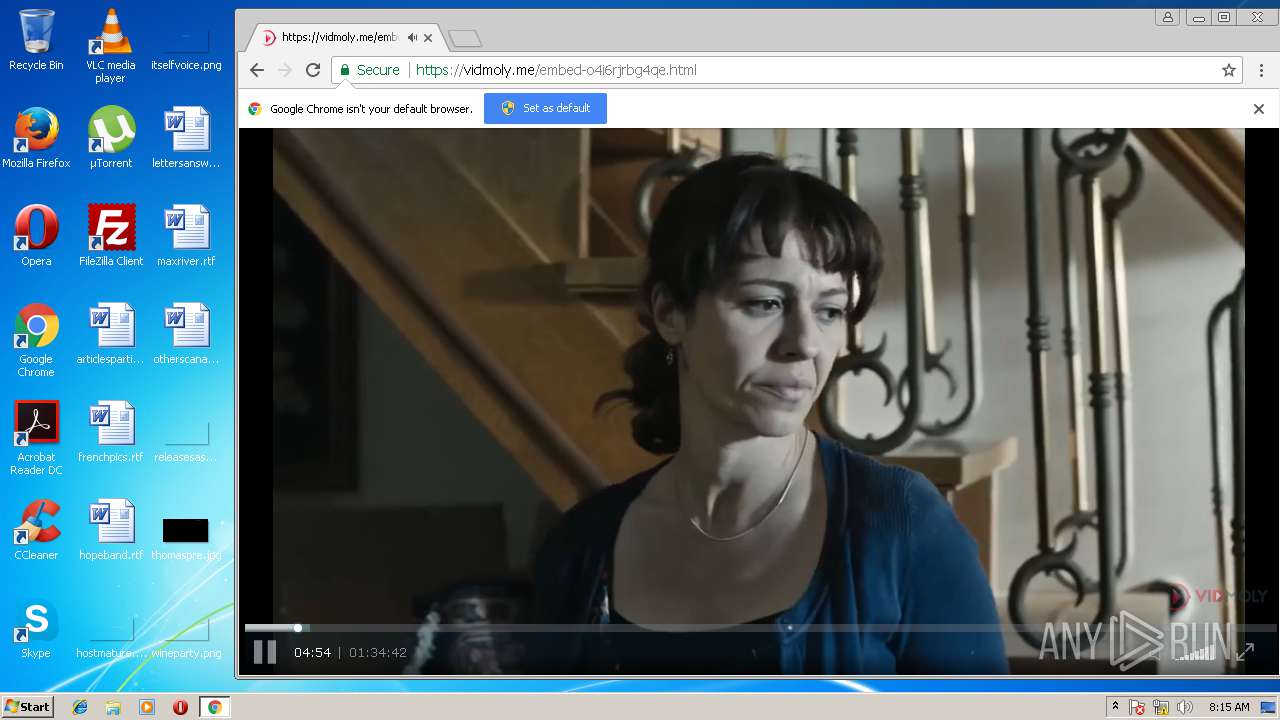This screenshot has width=1280, height=720.
Task: Open Windows Media Player from taskbar
Action: 147,707
